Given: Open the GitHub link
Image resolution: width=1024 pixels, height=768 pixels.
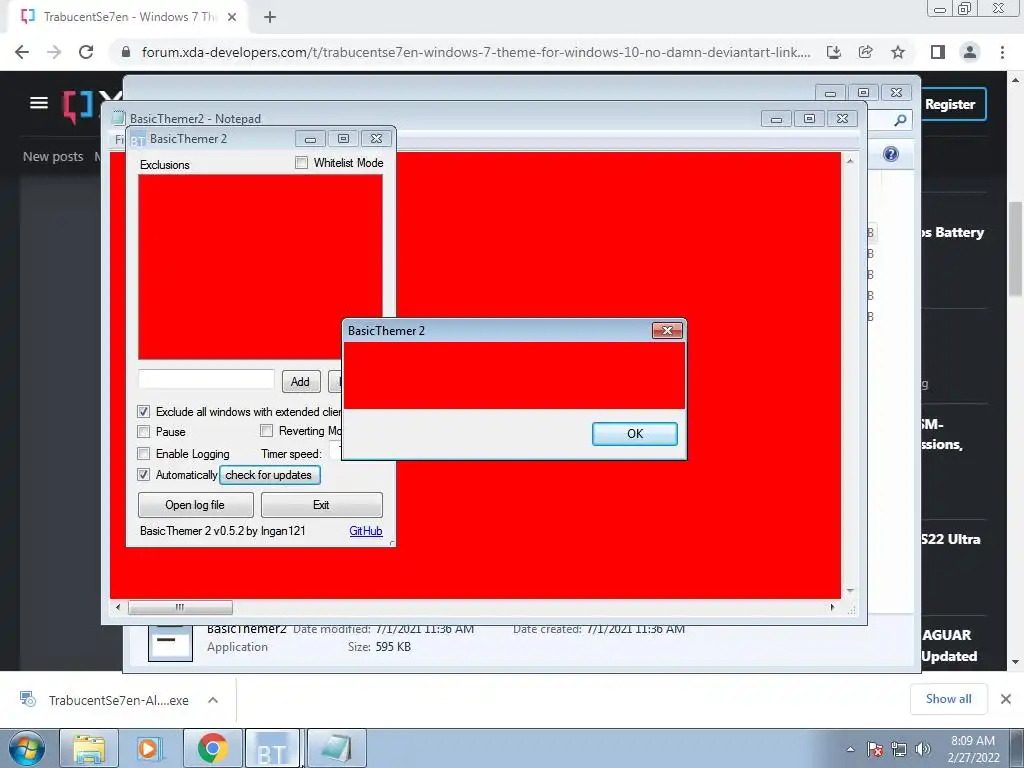Looking at the screenshot, I should point(366,531).
